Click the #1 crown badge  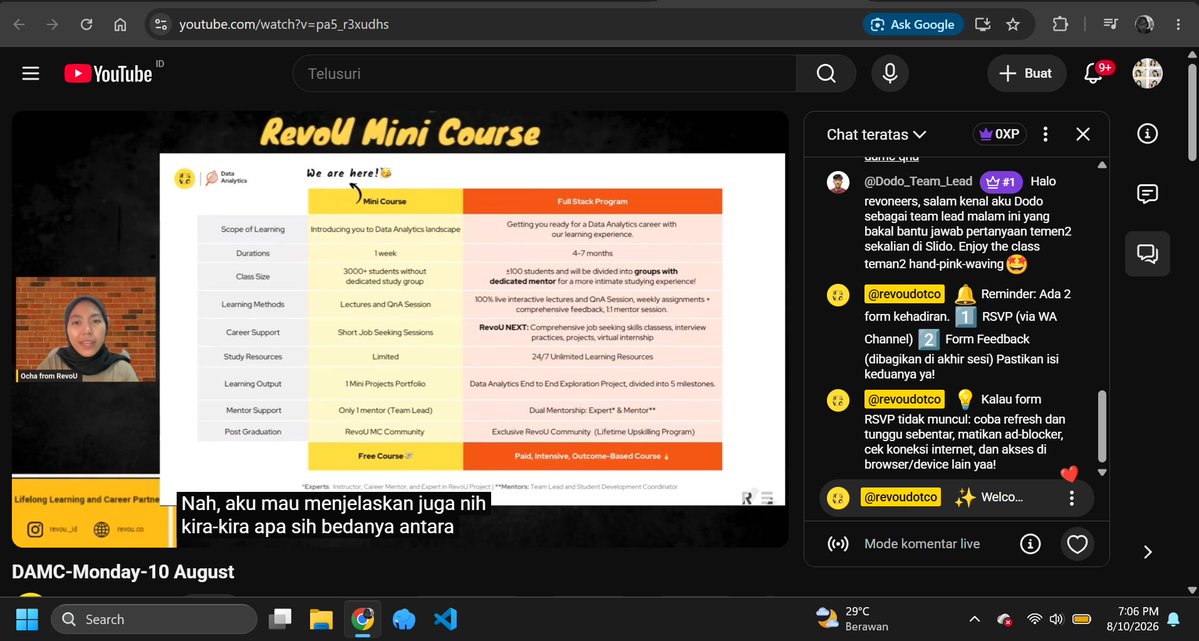(x=1001, y=181)
